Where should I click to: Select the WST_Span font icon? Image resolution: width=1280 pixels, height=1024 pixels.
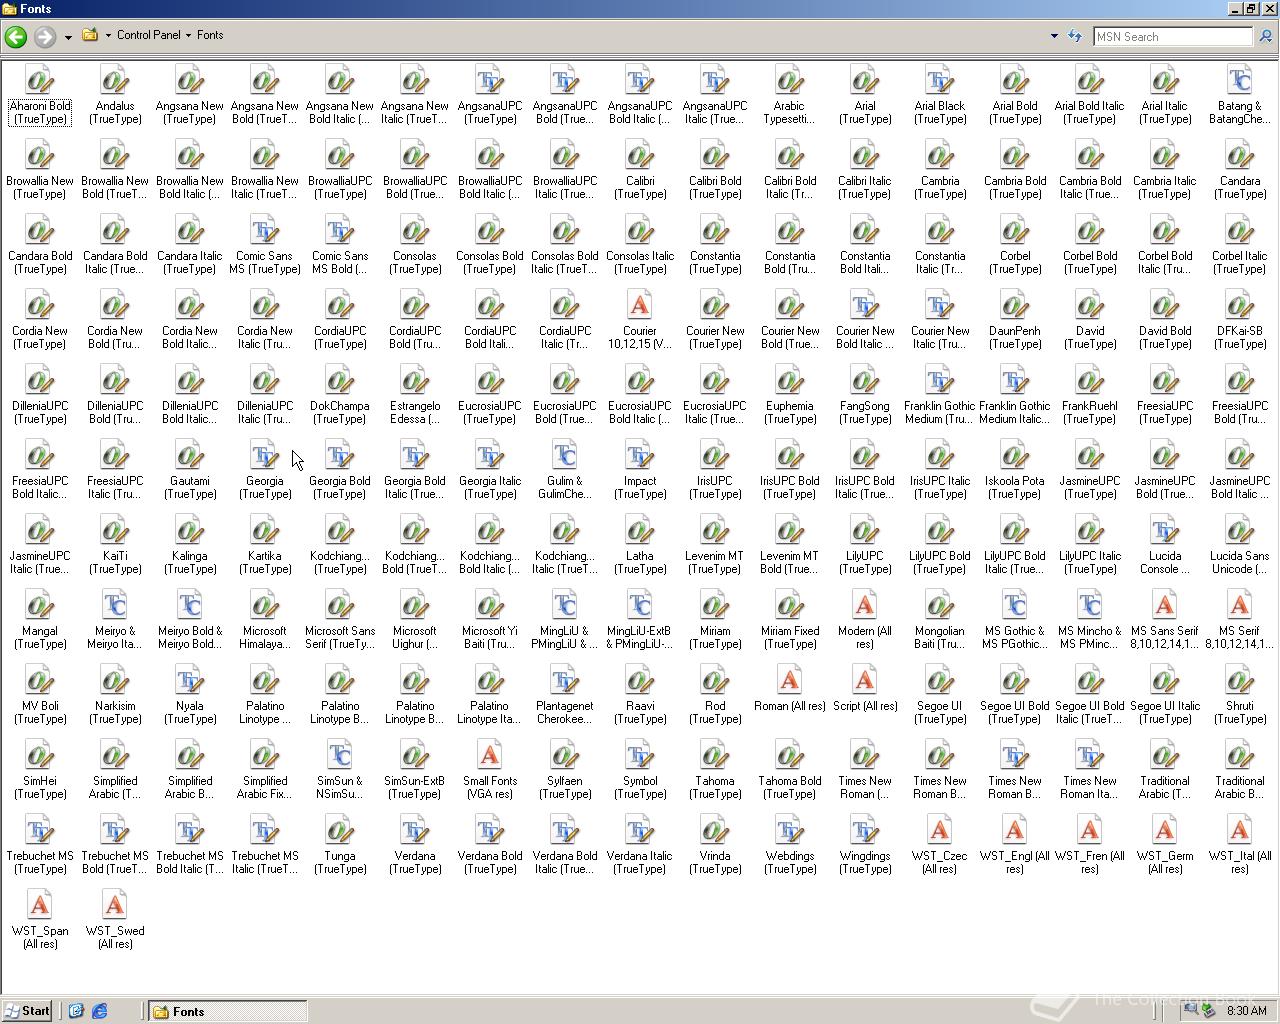(x=40, y=905)
